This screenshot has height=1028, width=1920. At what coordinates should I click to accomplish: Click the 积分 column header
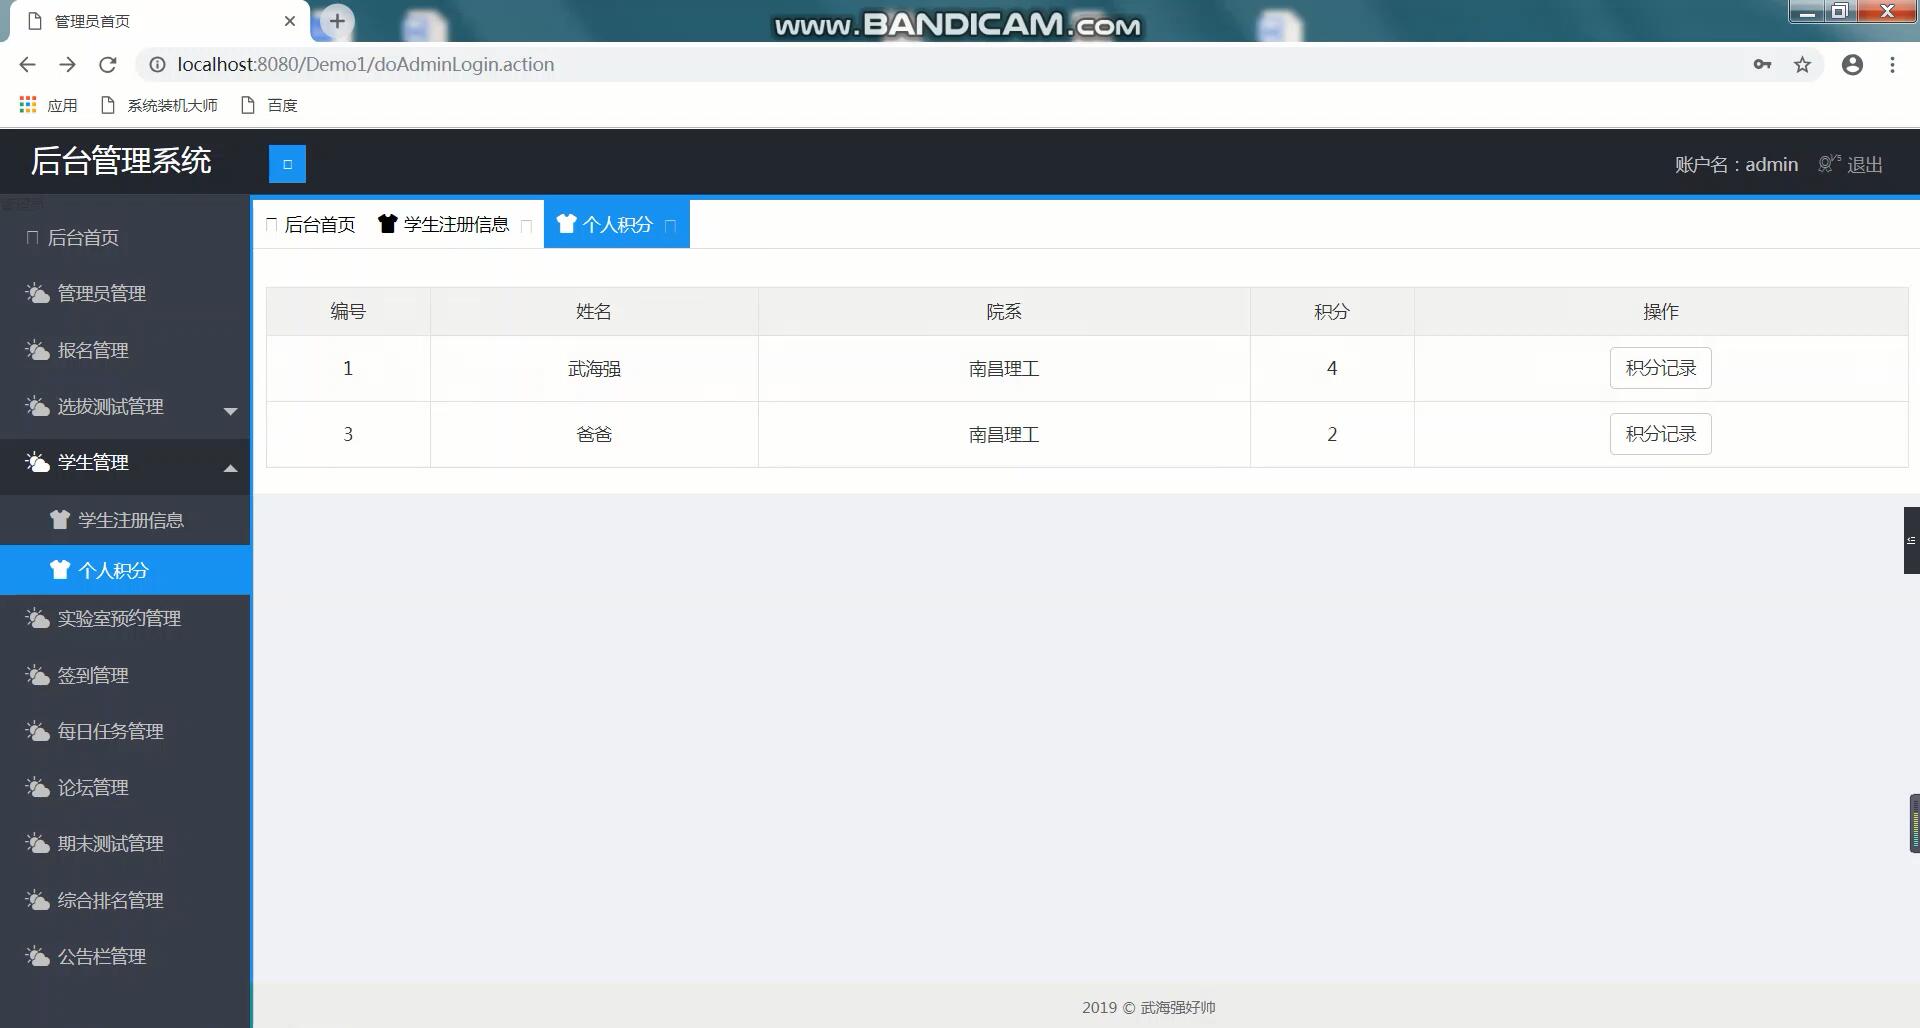point(1332,312)
